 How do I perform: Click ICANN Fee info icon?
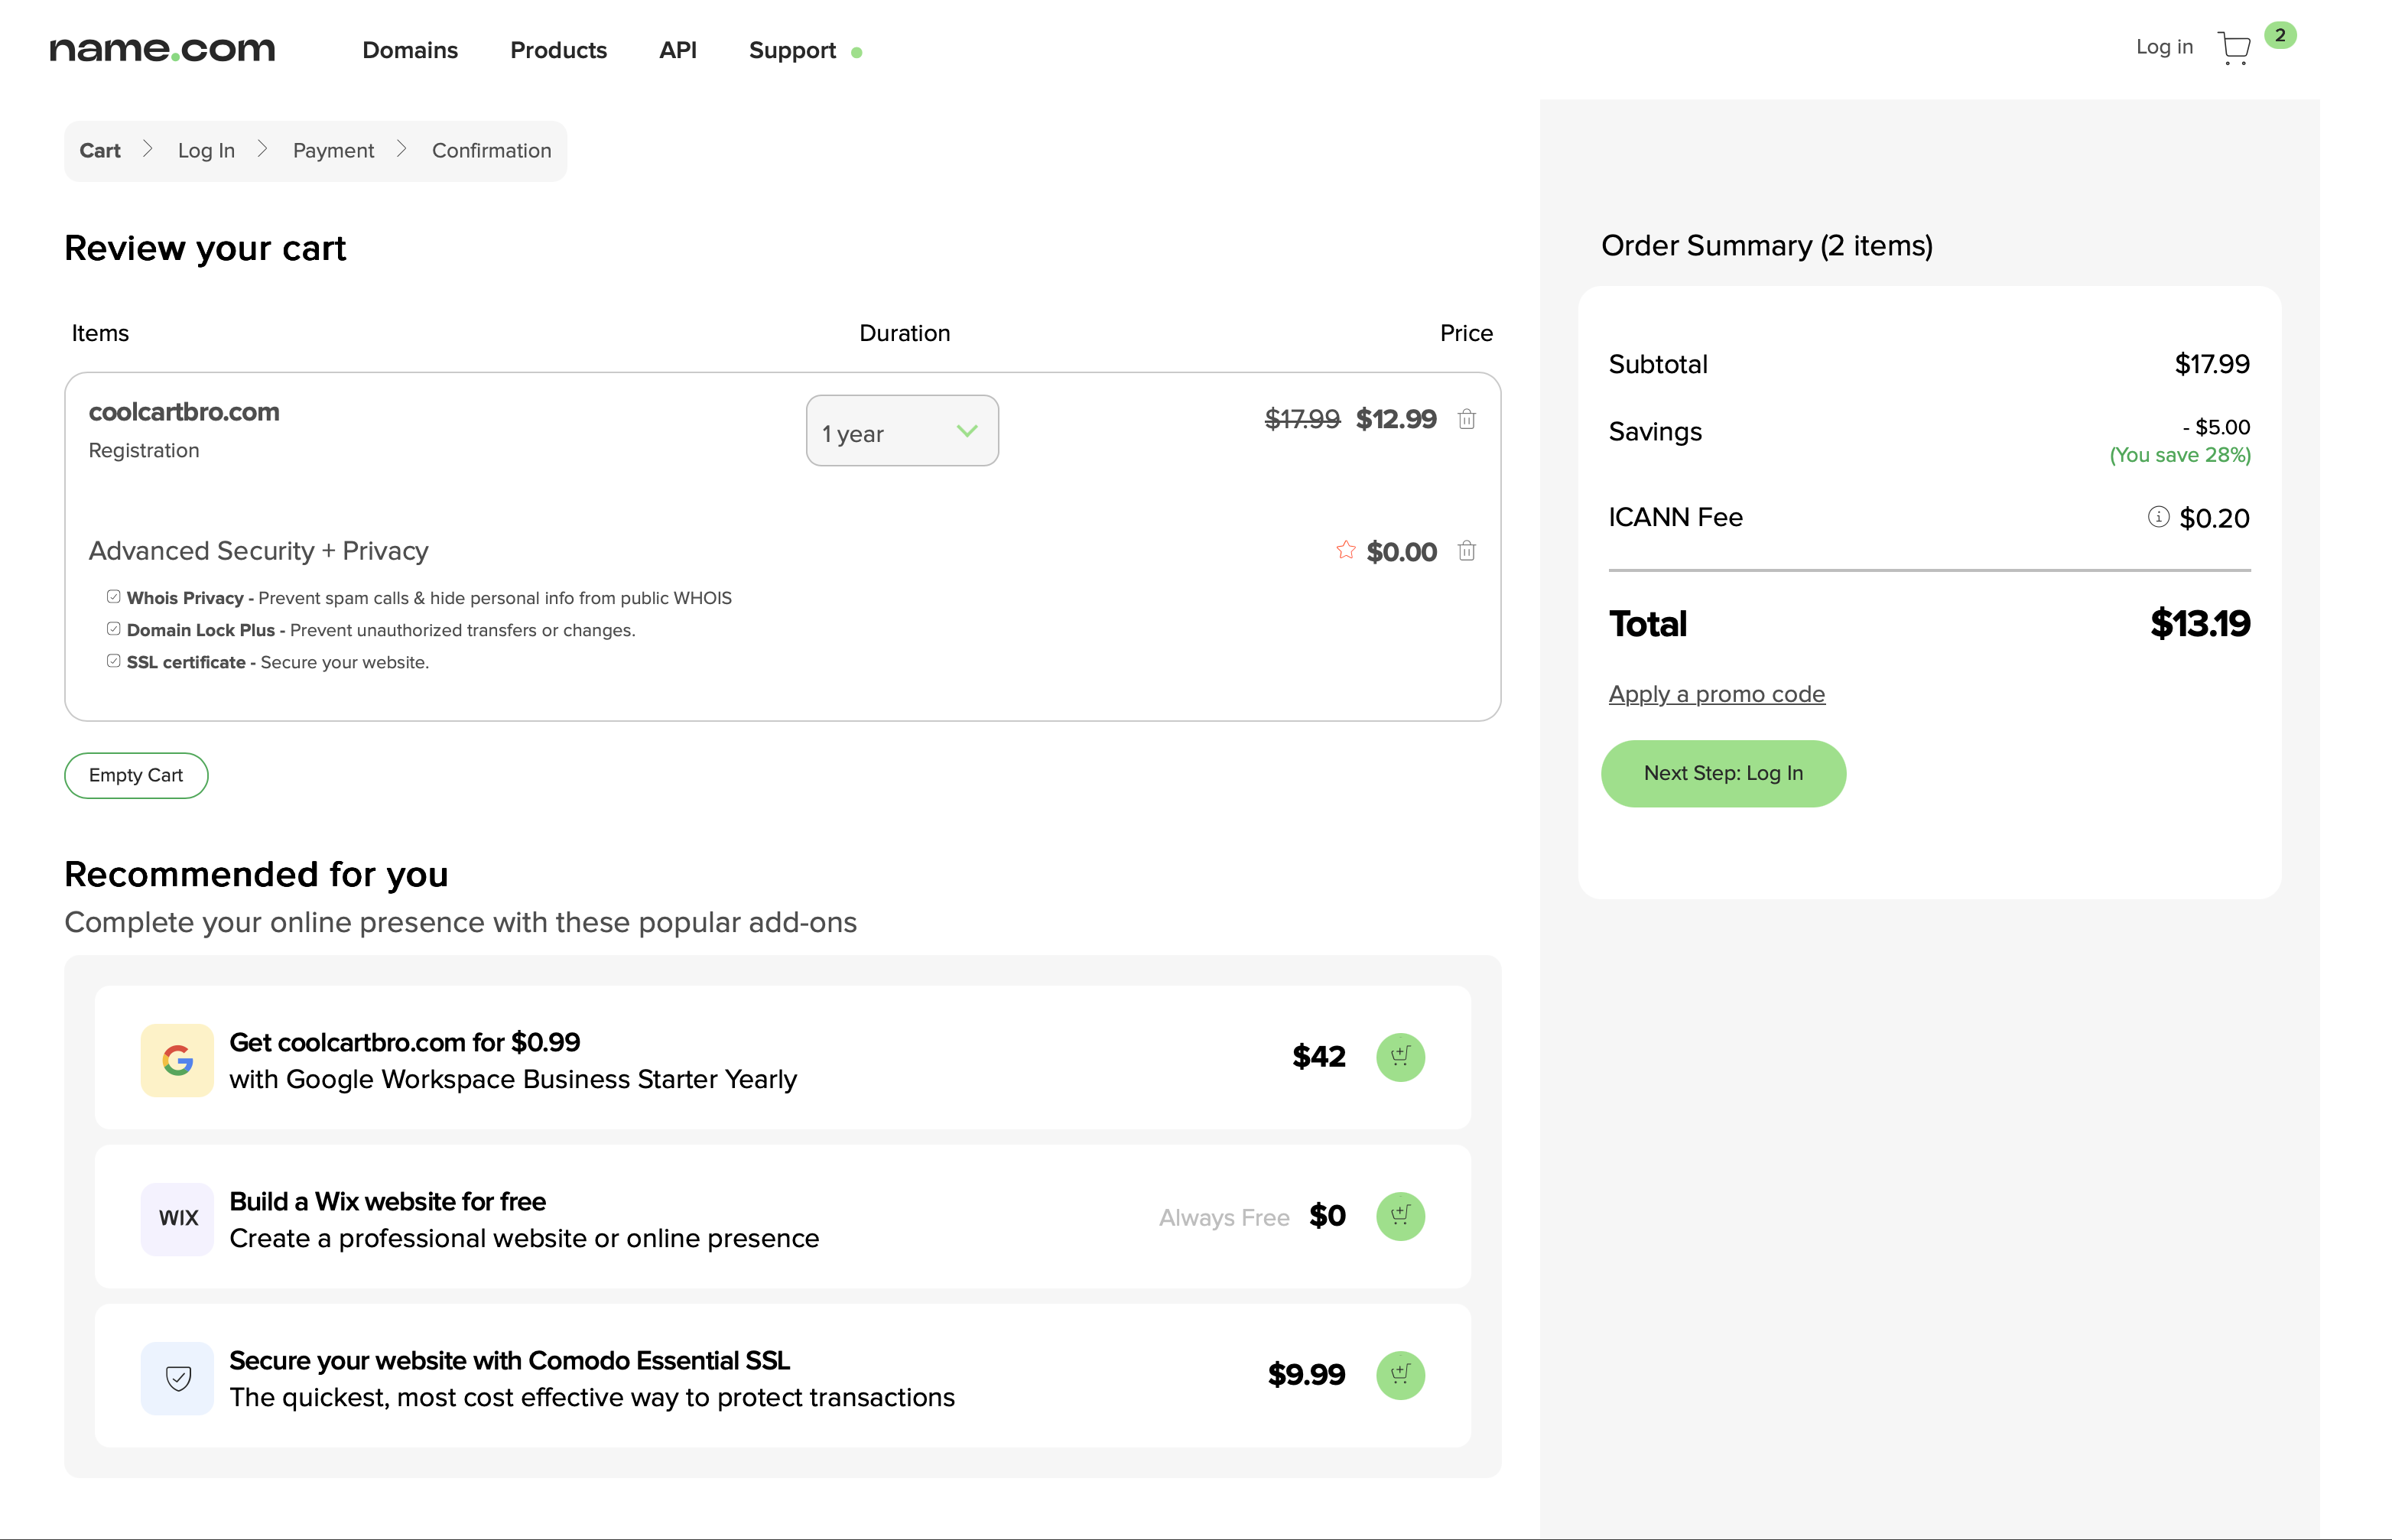click(x=2157, y=517)
